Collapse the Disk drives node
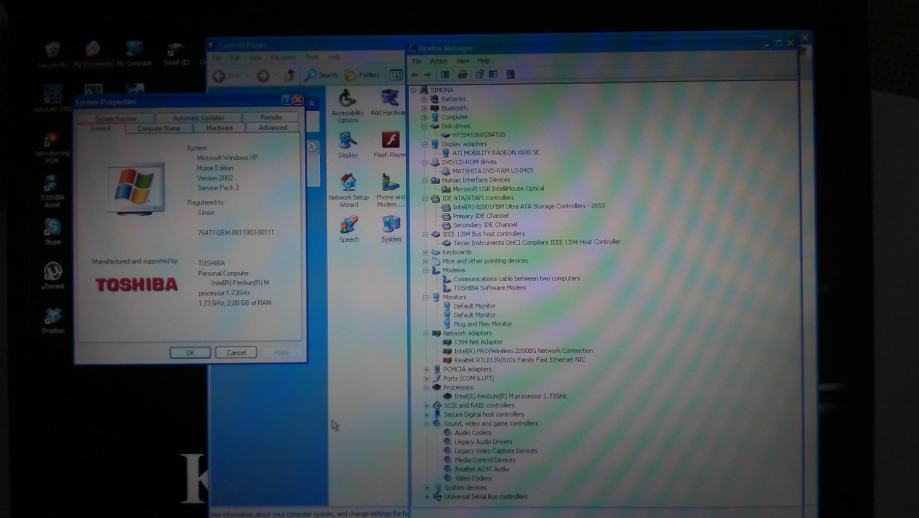 coord(424,126)
